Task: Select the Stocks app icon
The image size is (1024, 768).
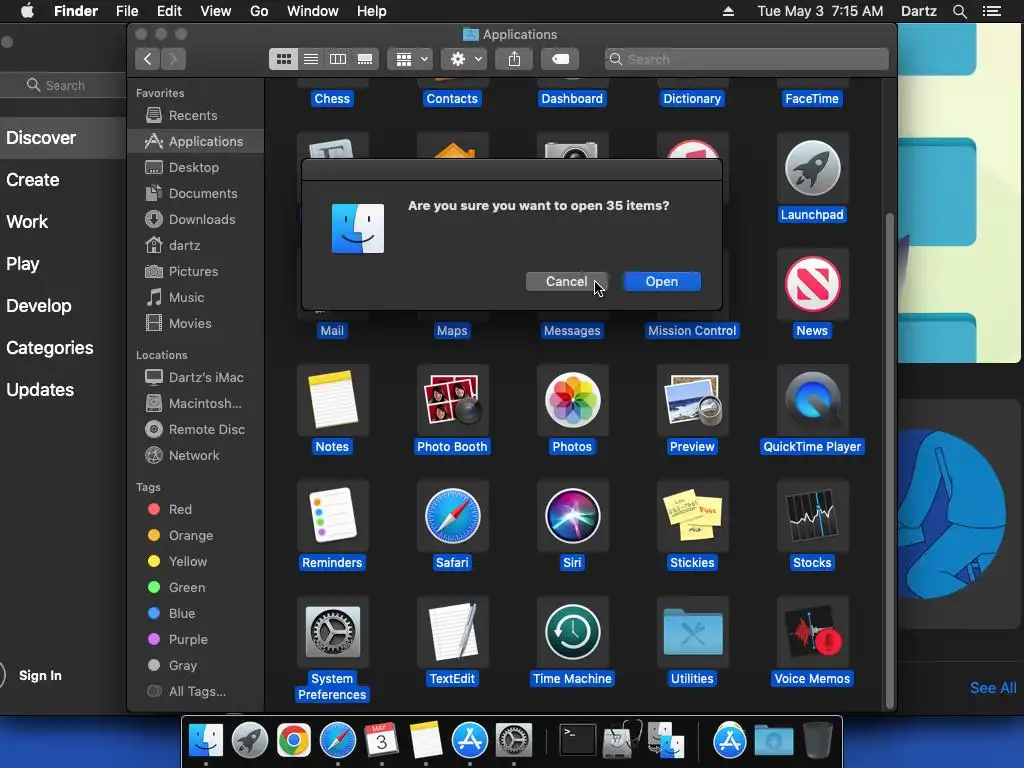Action: [x=812, y=516]
